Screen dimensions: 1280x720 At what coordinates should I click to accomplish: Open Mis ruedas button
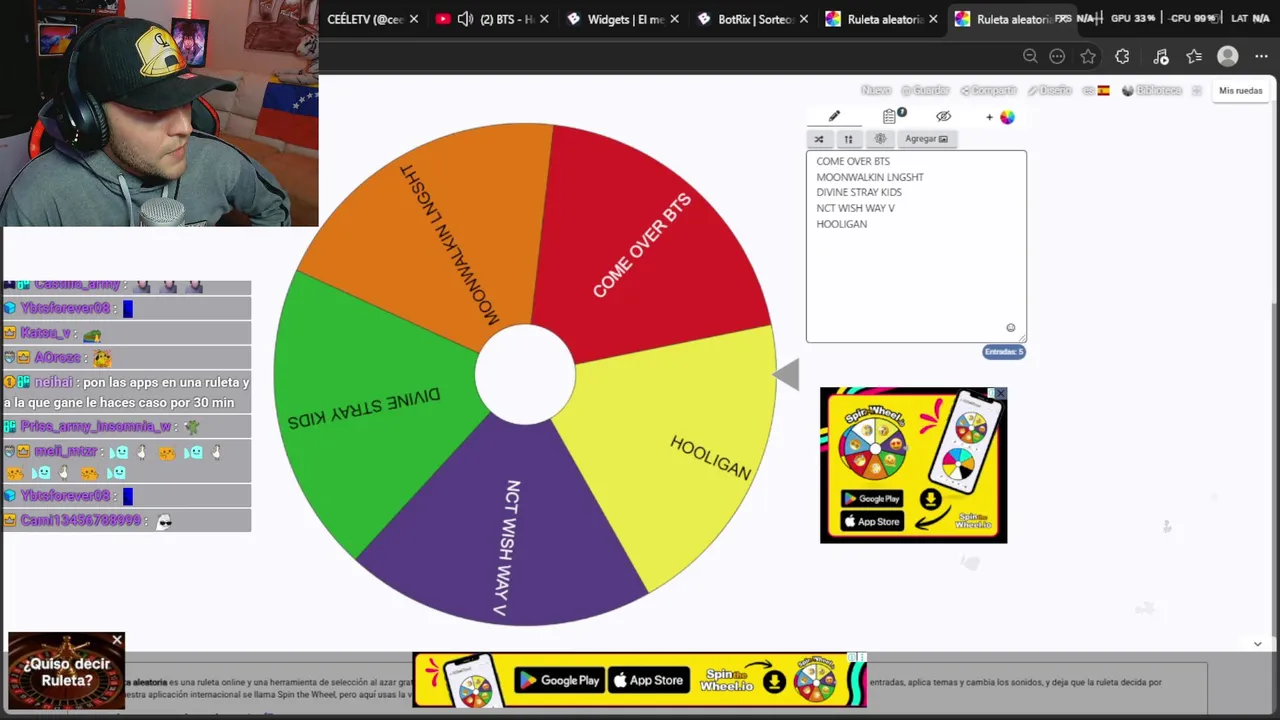[x=1240, y=90]
